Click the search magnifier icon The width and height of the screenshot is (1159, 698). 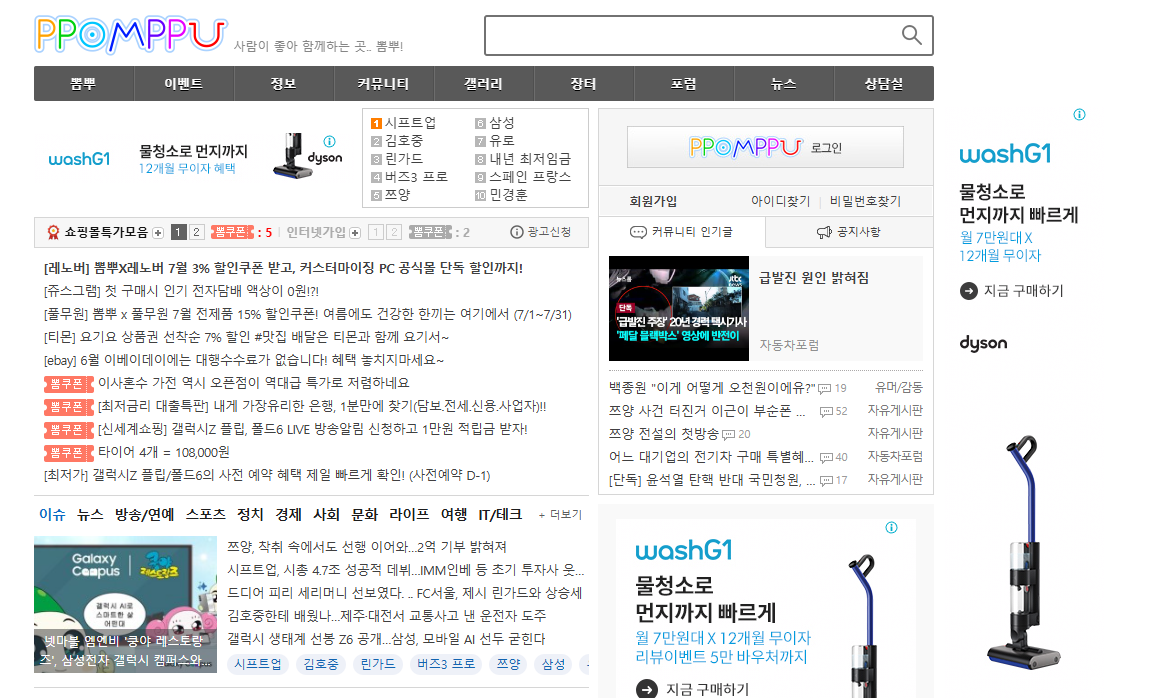(x=911, y=35)
